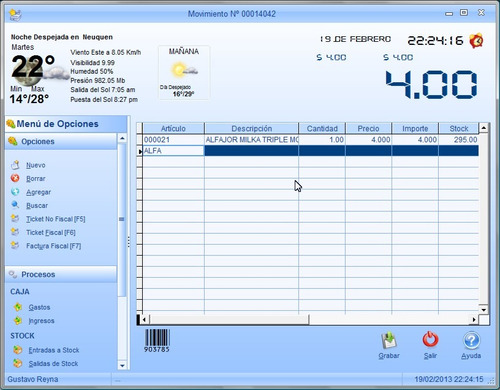Click the Salidas de Stock box icon
The height and width of the screenshot is (390, 500).
(x=18, y=363)
